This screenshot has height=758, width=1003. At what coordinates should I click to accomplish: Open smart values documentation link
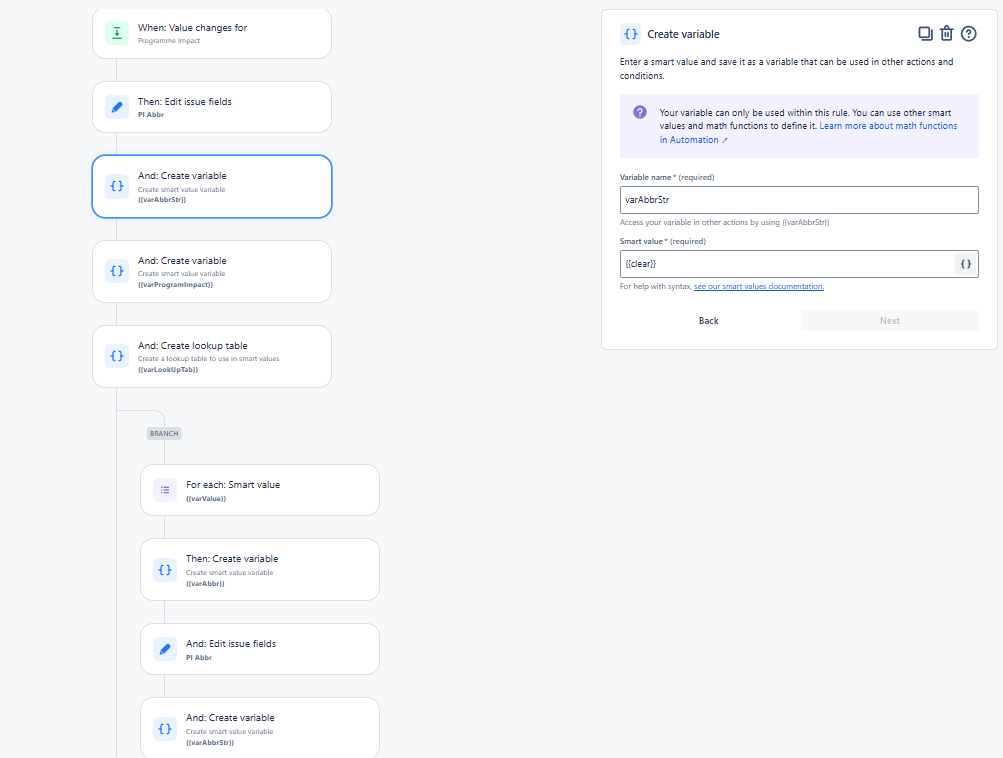tap(759, 287)
